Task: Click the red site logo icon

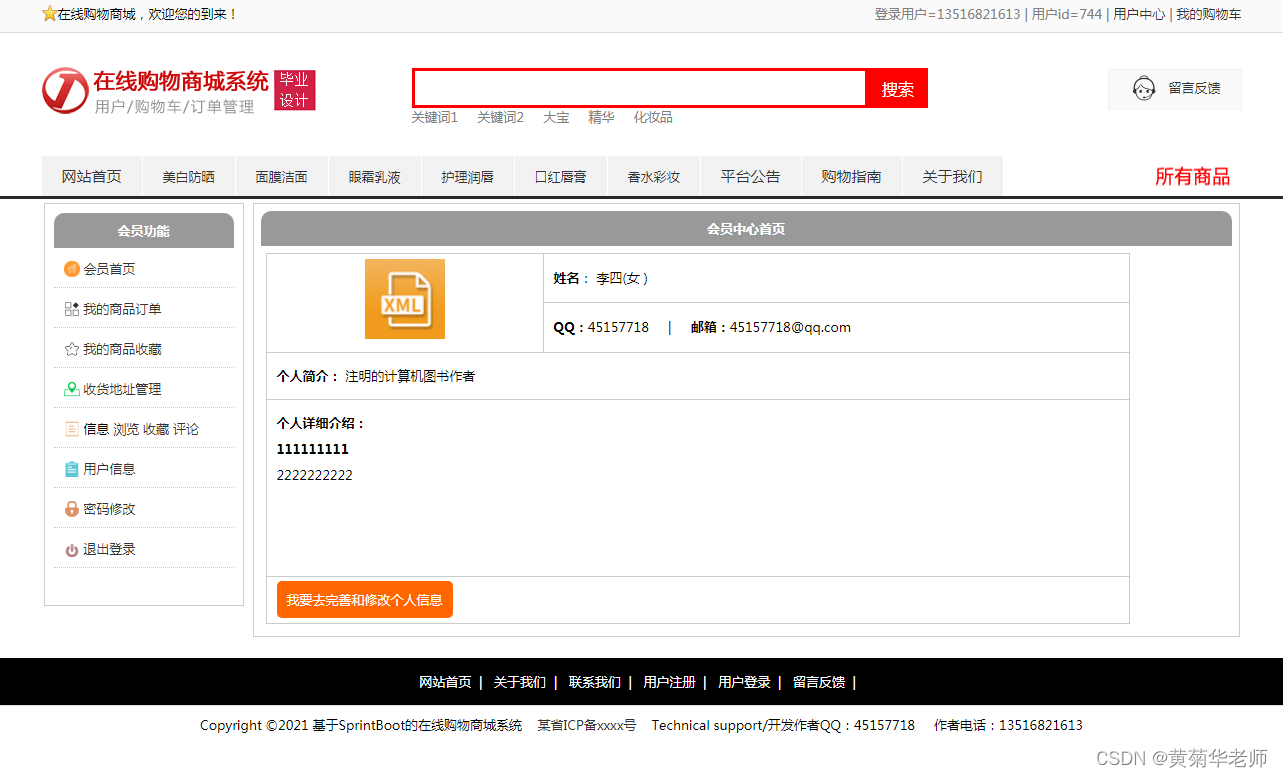Action: point(65,91)
